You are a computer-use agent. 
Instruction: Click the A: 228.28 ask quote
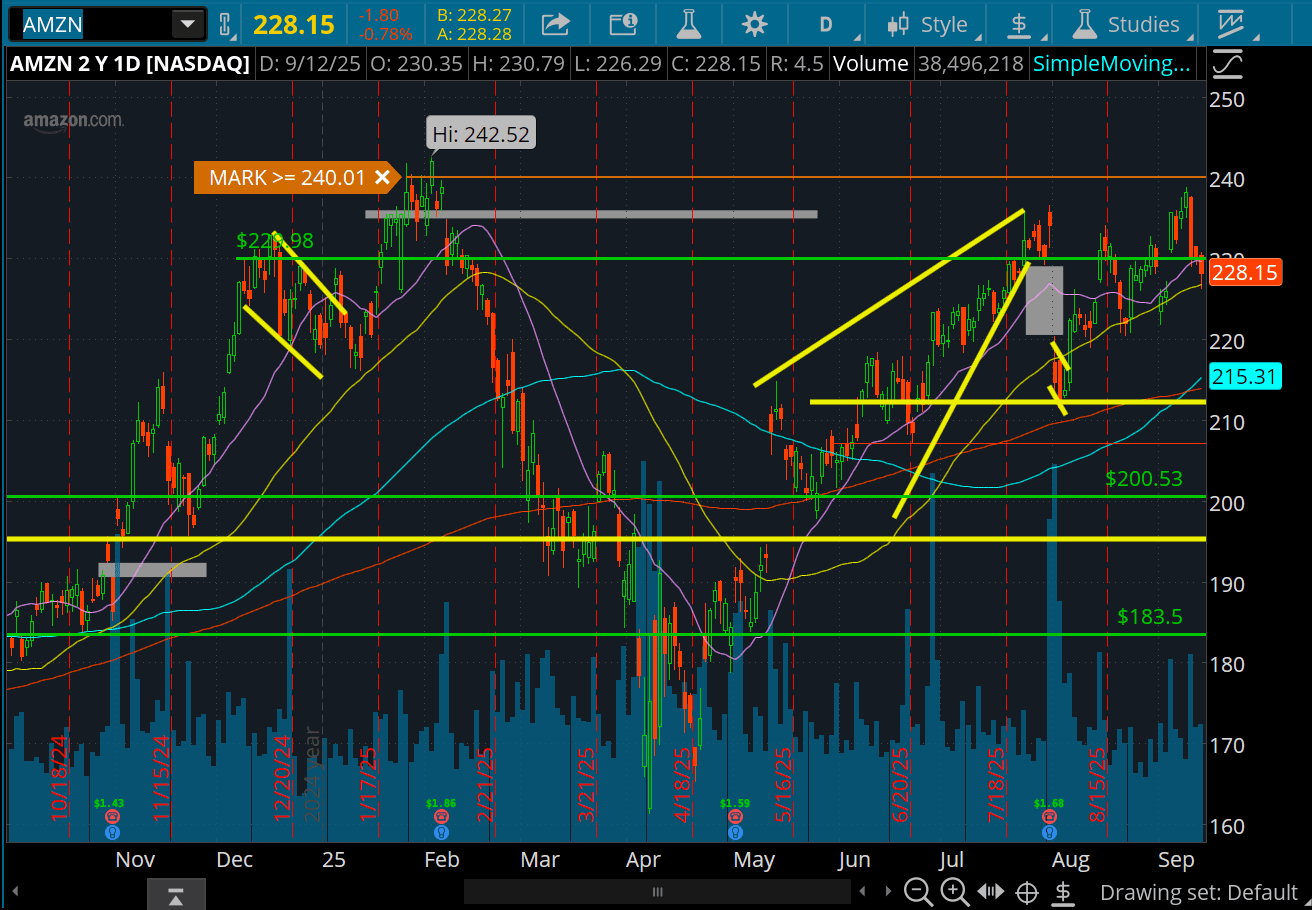474,33
